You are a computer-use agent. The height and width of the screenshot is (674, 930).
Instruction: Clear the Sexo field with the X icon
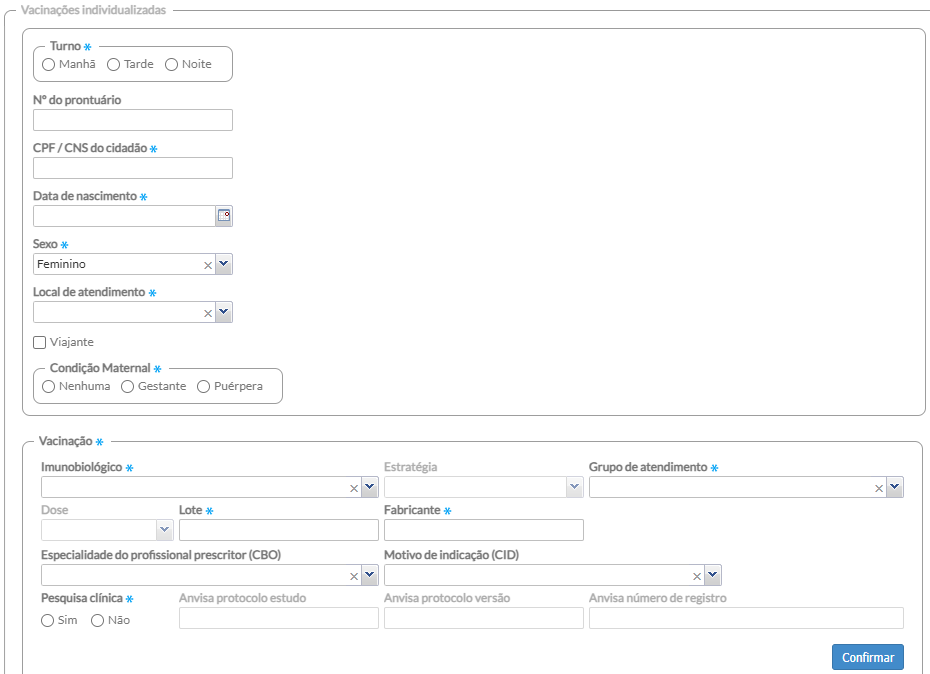tap(208, 265)
